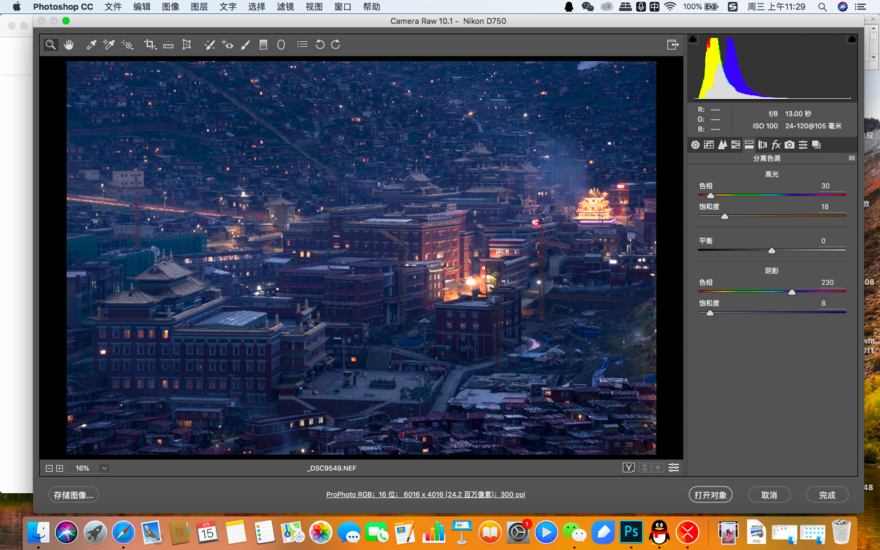This screenshot has width=880, height=550.
Task: Toggle shadow clipping warning in histogram
Action: coord(692,40)
